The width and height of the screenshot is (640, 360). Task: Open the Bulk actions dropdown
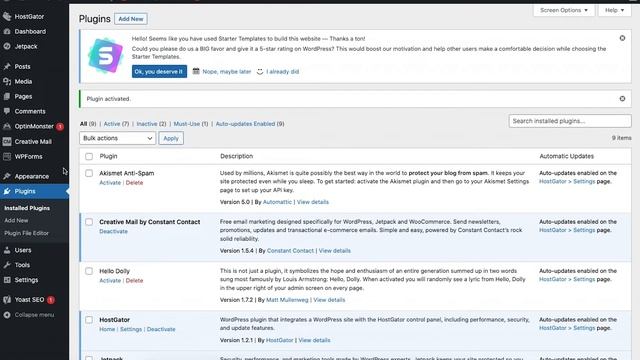coord(118,138)
